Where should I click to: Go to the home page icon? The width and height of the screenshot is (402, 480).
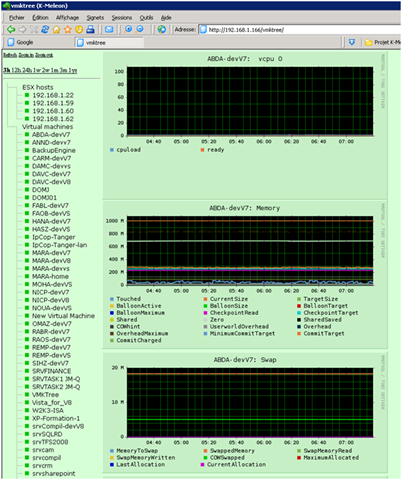57,30
